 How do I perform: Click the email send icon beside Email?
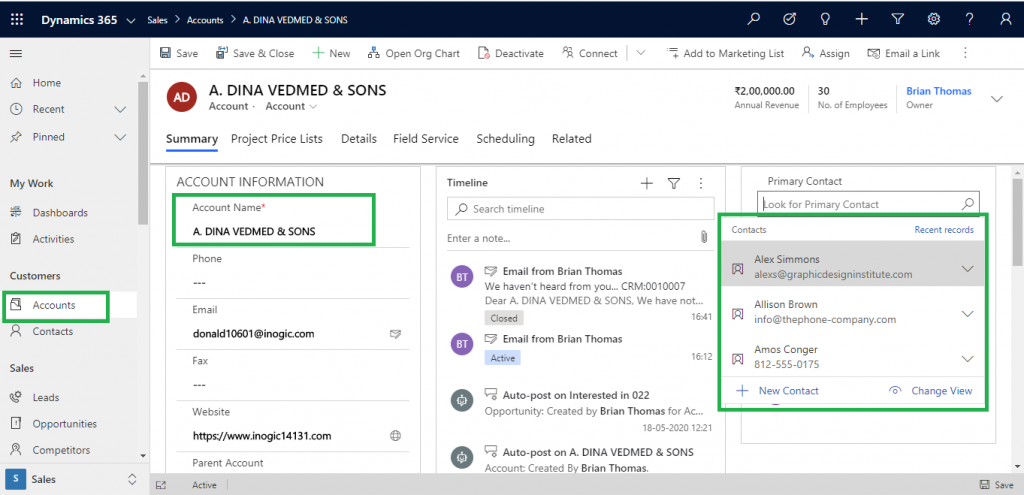pos(395,334)
